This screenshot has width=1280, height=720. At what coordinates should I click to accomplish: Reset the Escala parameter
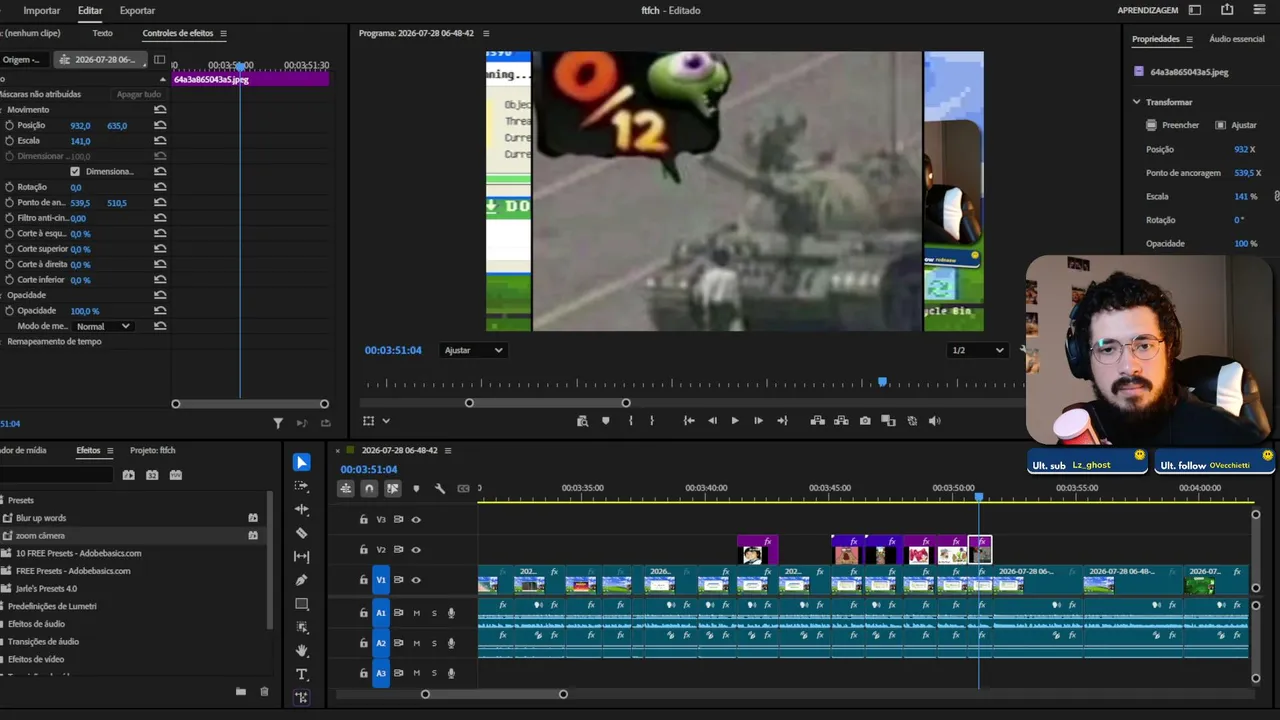160,141
